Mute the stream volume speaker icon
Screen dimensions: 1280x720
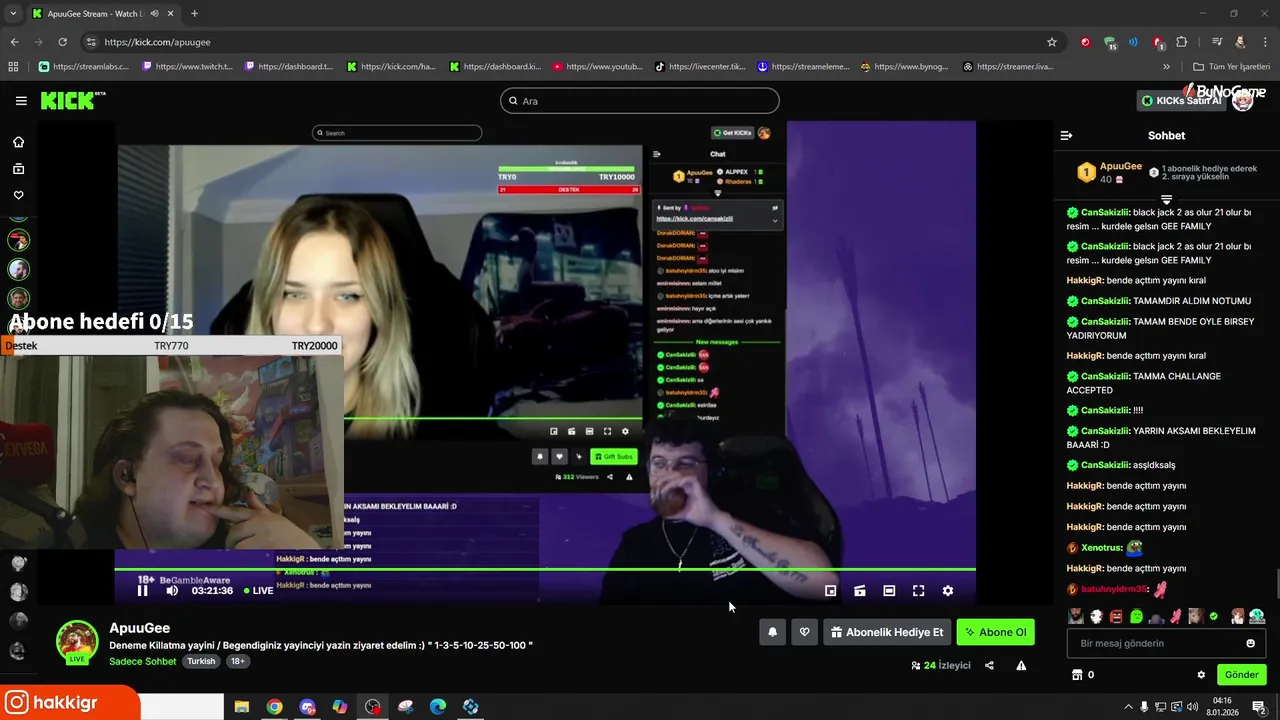(x=172, y=590)
